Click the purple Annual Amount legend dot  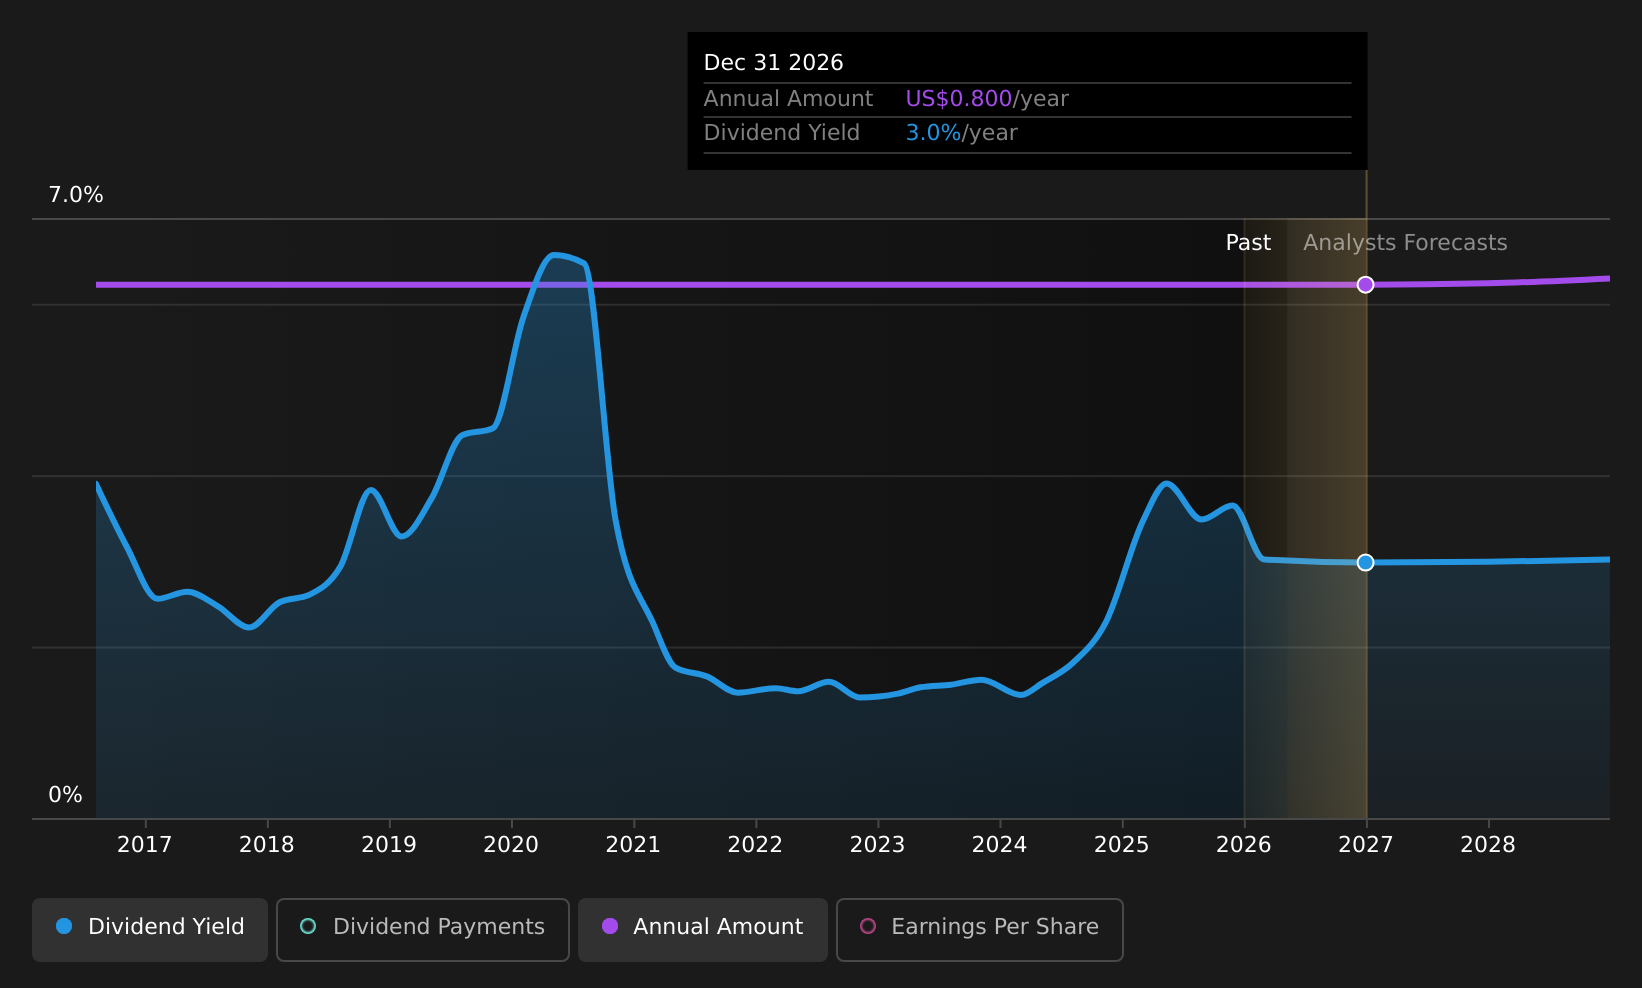610,926
